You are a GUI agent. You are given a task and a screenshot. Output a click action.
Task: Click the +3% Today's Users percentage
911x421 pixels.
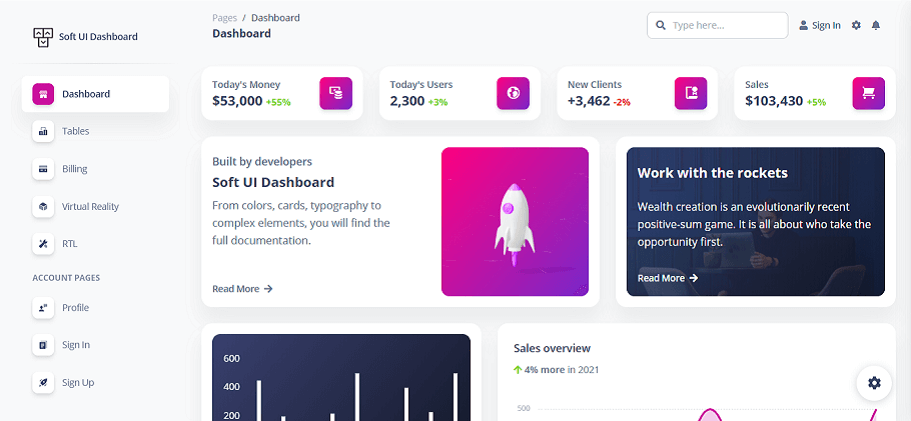[x=438, y=102]
